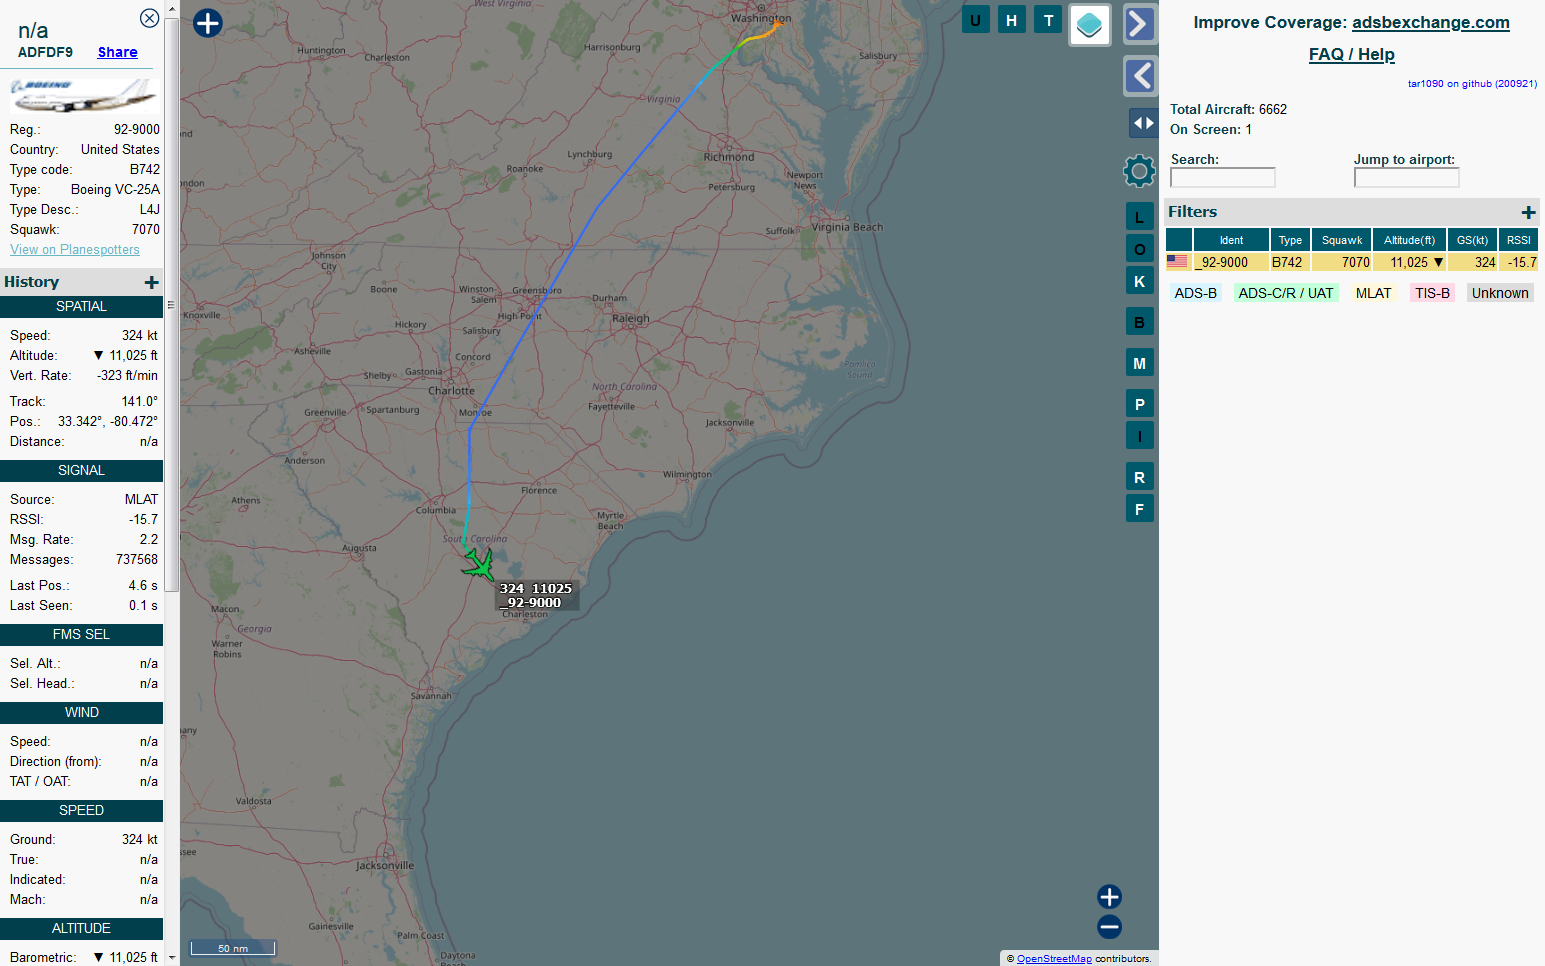
Task: Sort table by GS(kt) column
Action: pos(1472,240)
